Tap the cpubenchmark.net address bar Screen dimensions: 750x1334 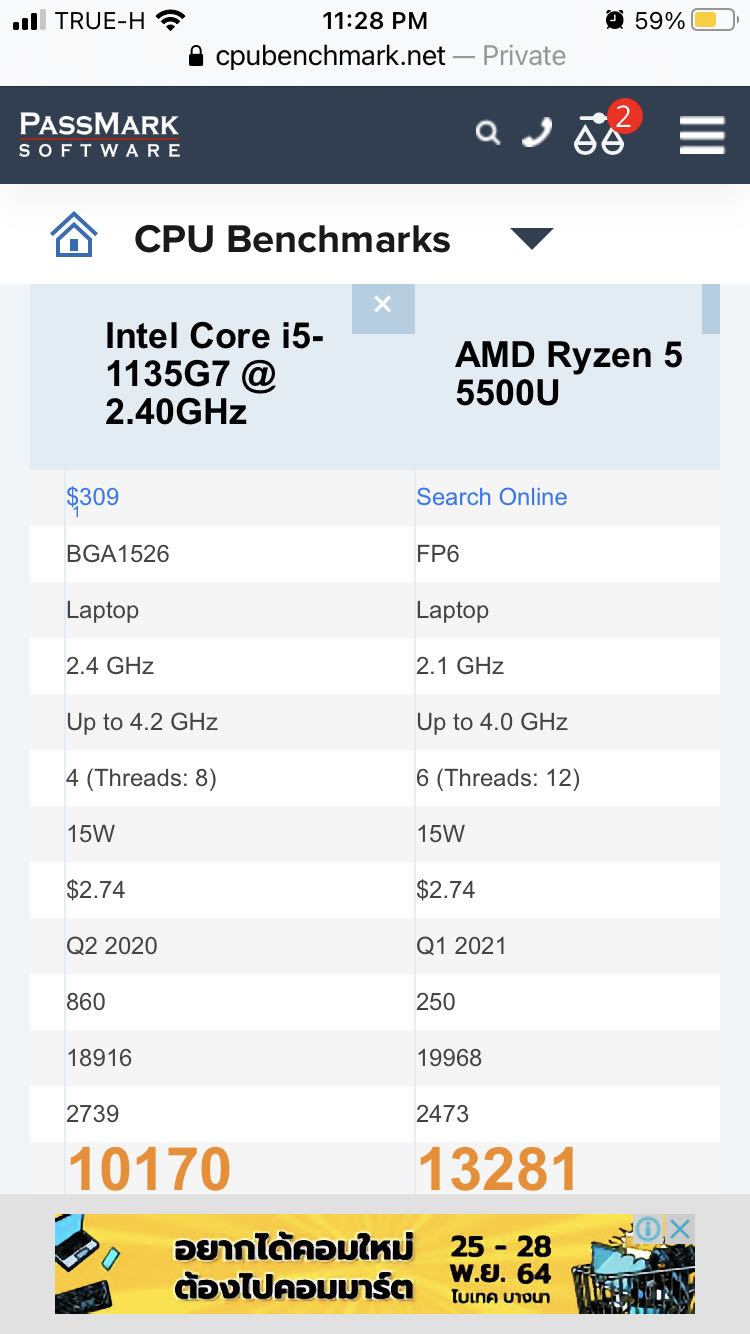(375, 56)
